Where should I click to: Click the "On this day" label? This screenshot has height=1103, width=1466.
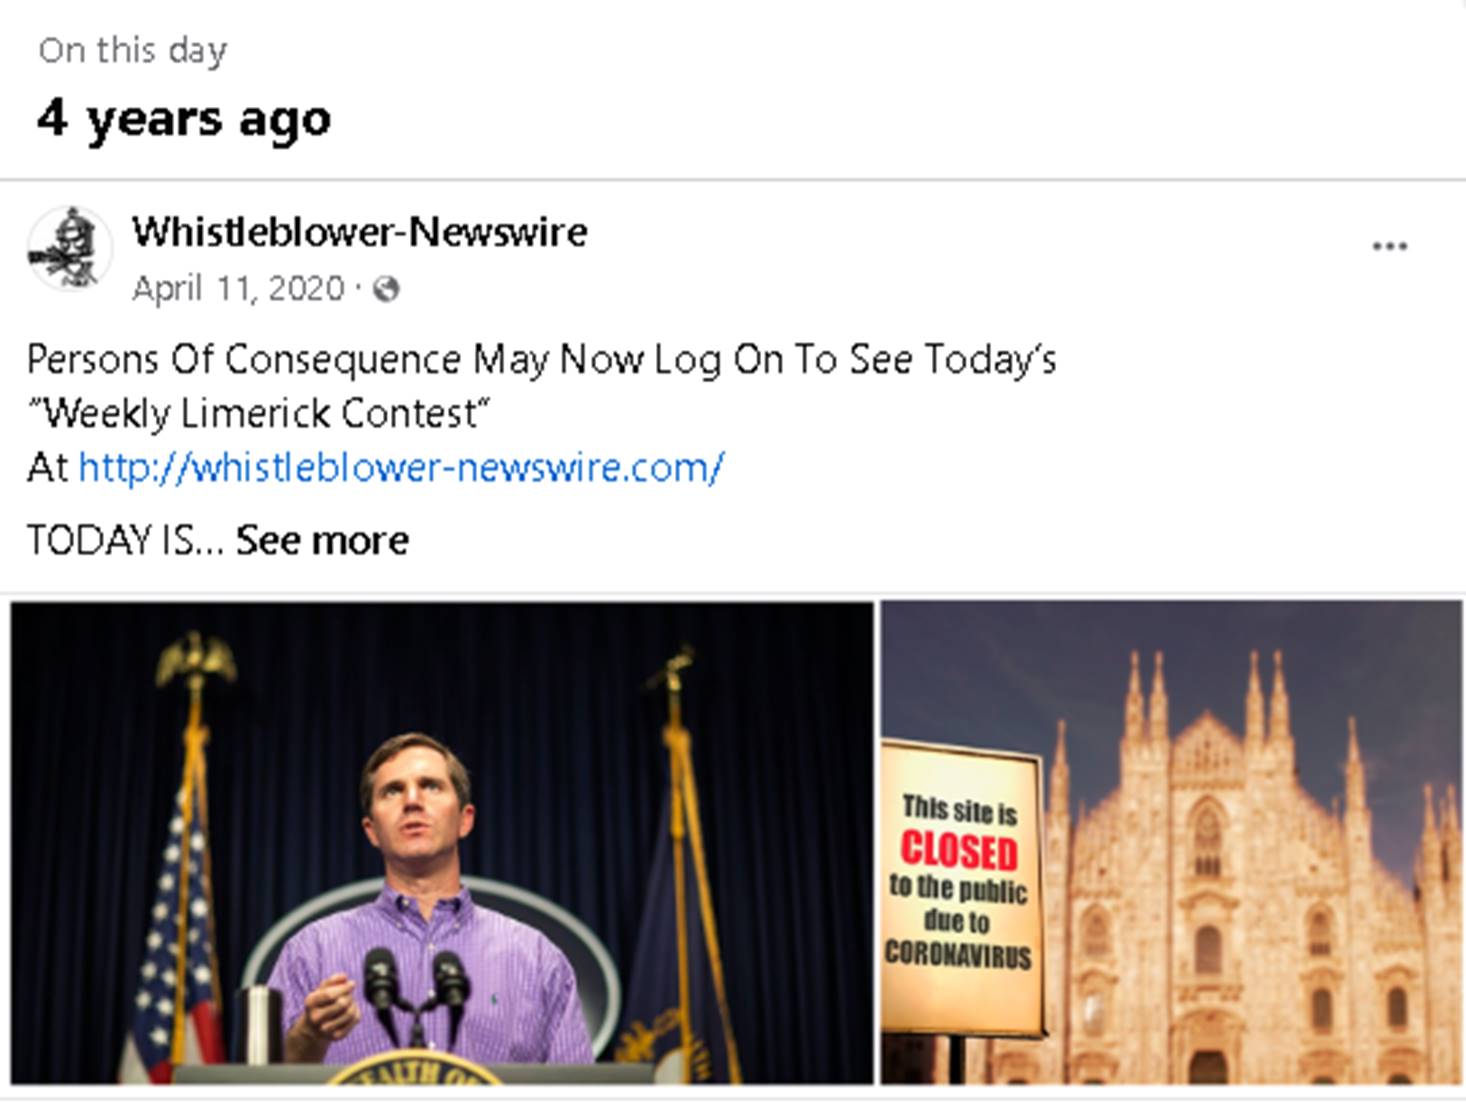pyautogui.click(x=133, y=50)
